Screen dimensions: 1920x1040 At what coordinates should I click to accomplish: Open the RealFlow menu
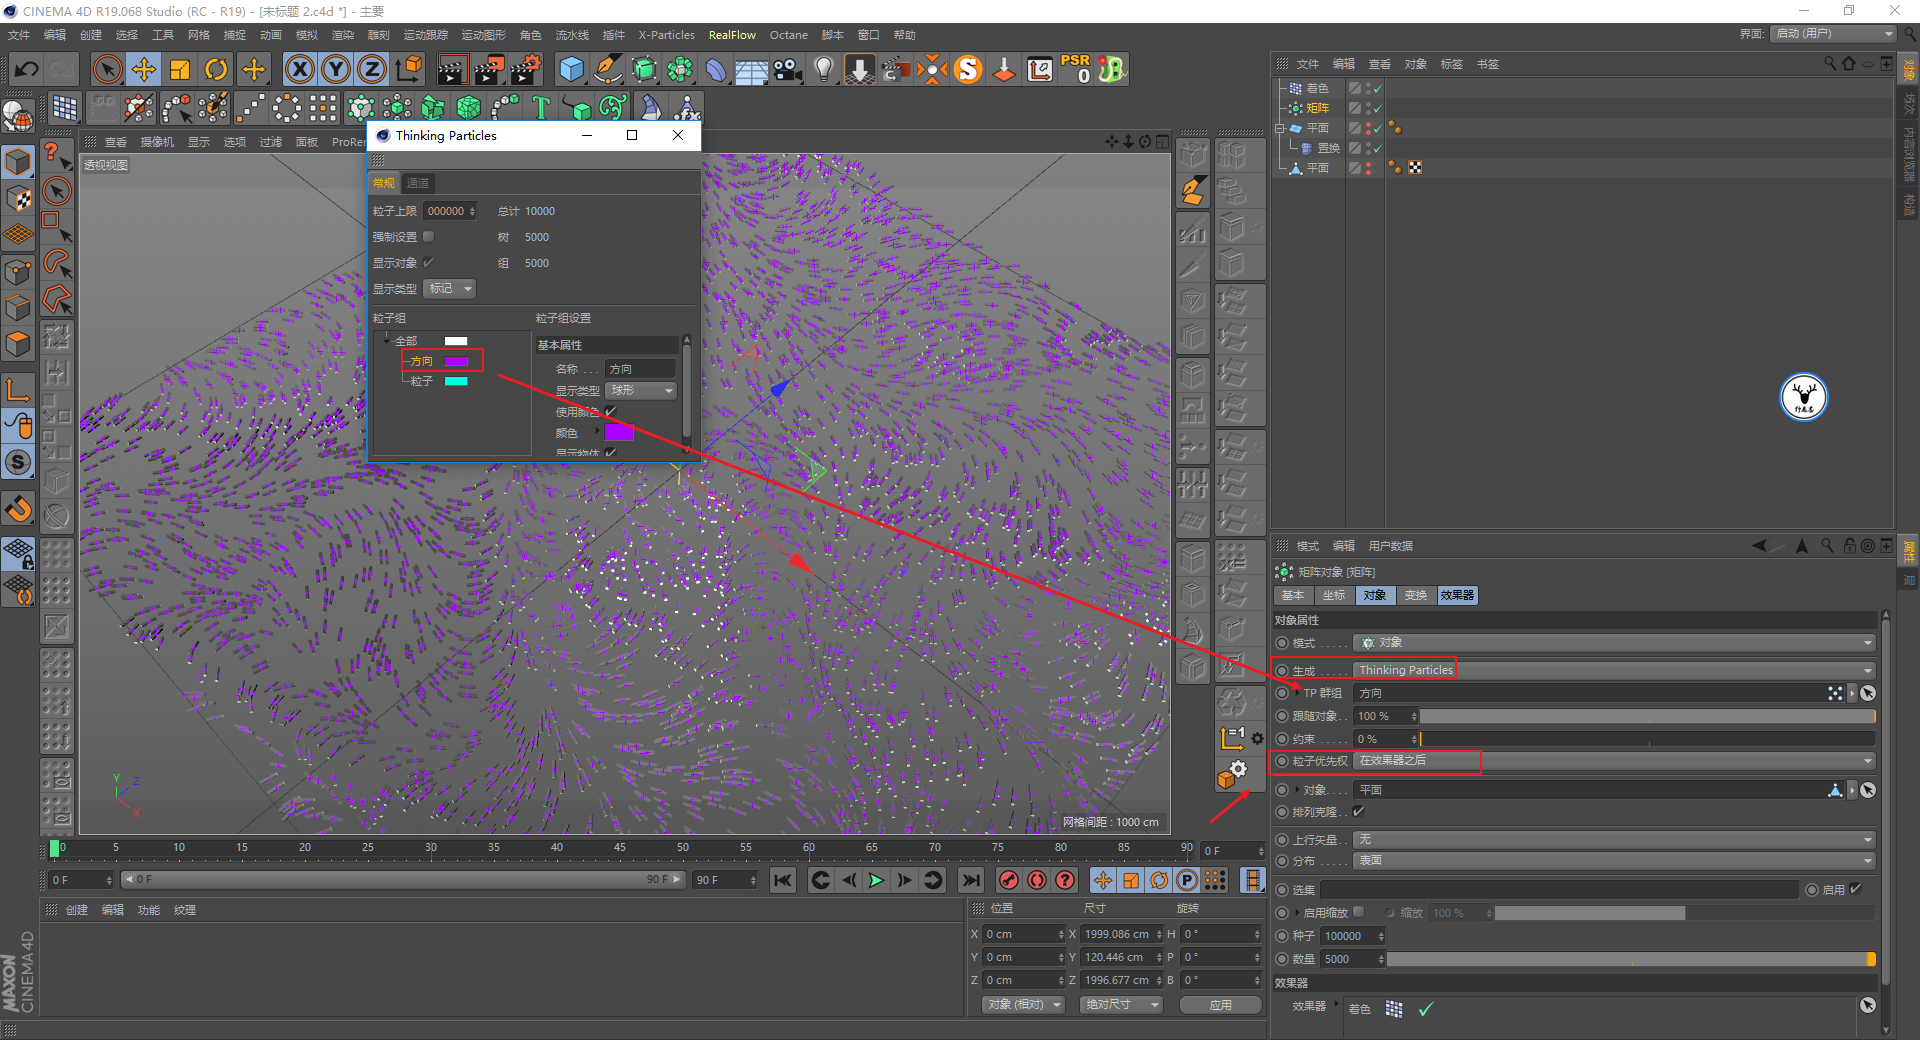pyautogui.click(x=732, y=35)
